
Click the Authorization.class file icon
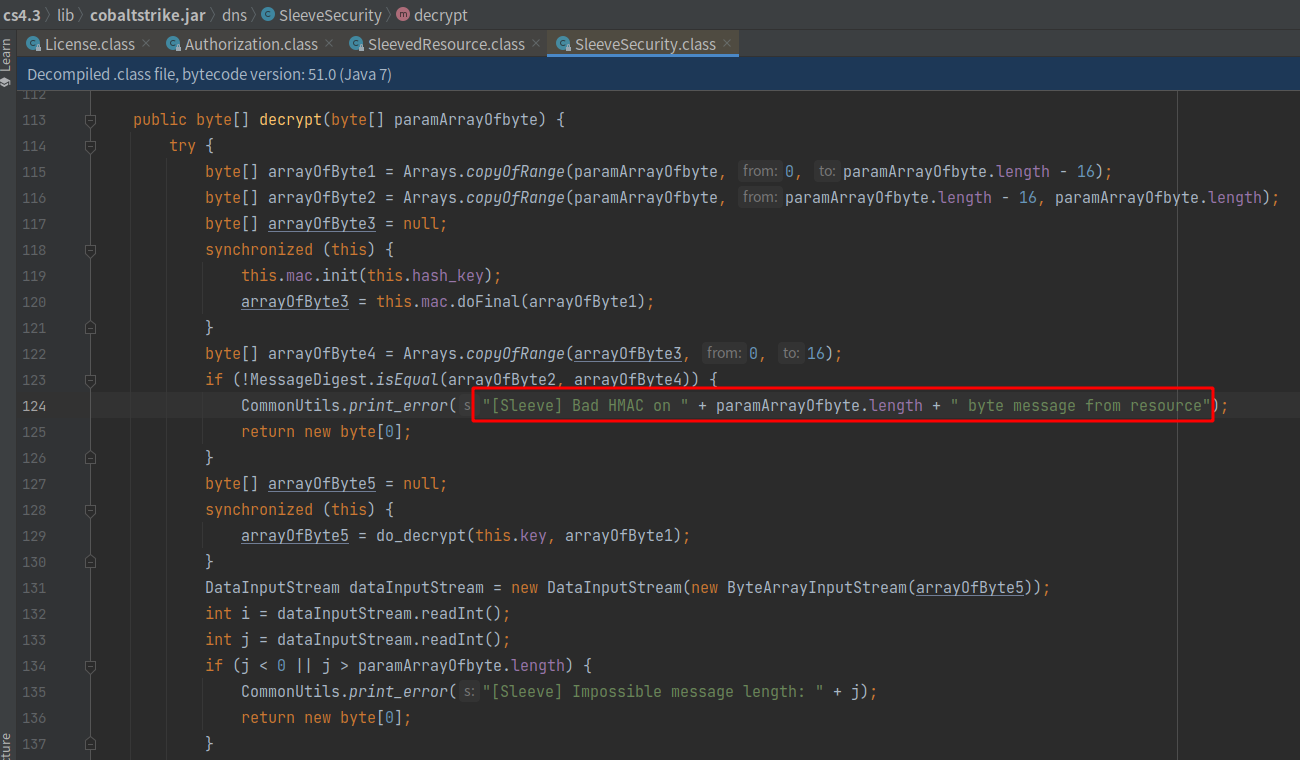tap(174, 44)
